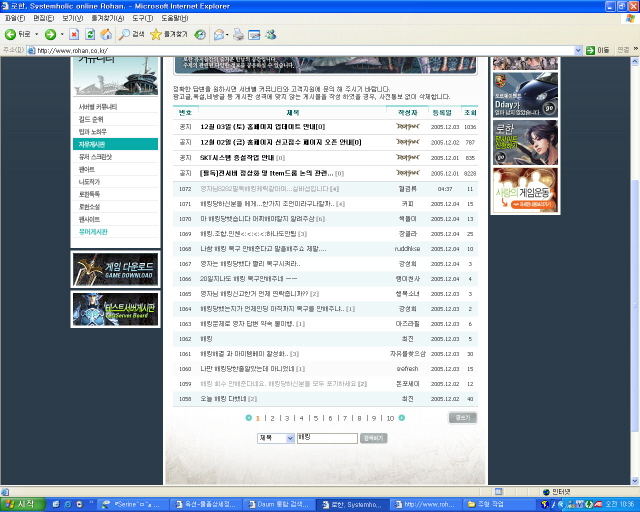Image resolution: width=640 pixels, height=512 pixels.
Task: Refresh the page with toolbar icon
Action: pos(90,34)
